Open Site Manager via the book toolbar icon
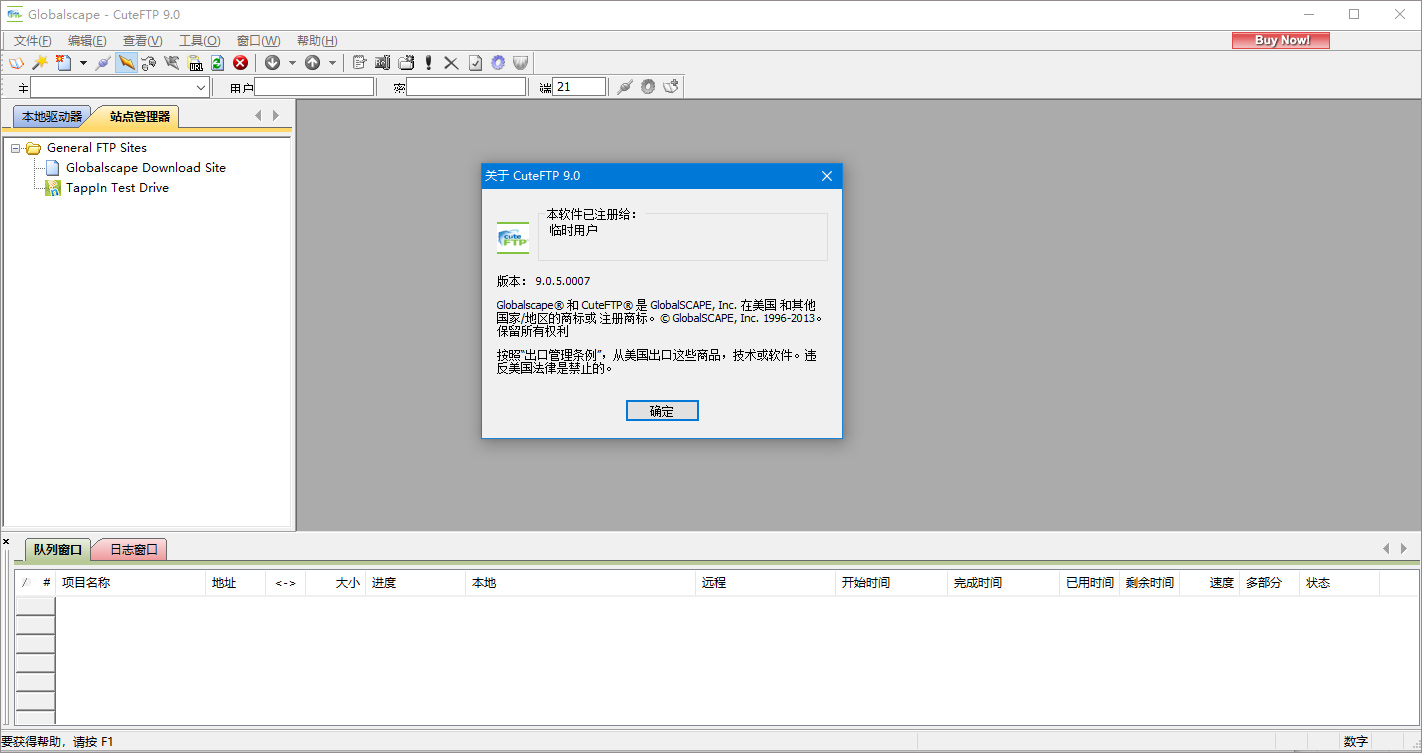 pyautogui.click(x=16, y=63)
